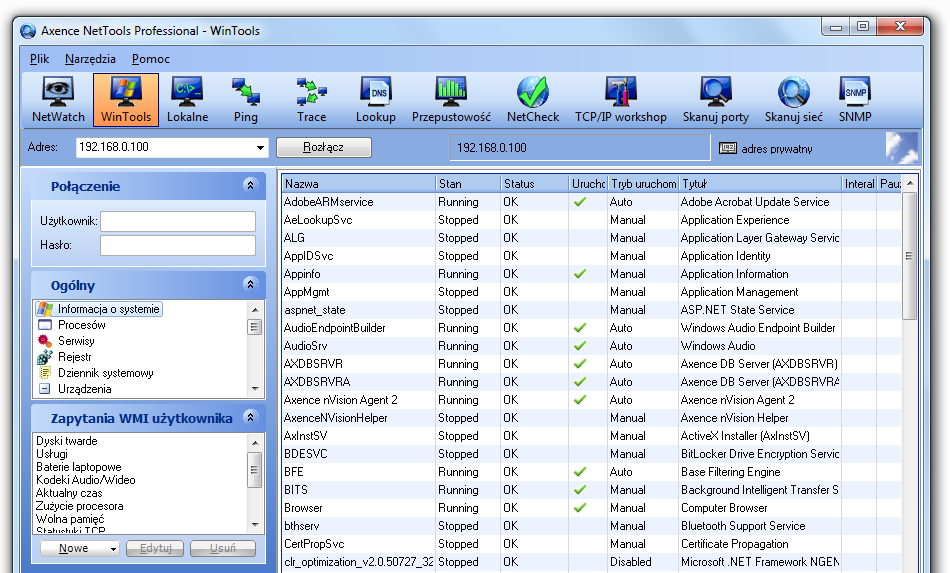Select the Usługi WMI query
This screenshot has height=573, width=950.
52,454
